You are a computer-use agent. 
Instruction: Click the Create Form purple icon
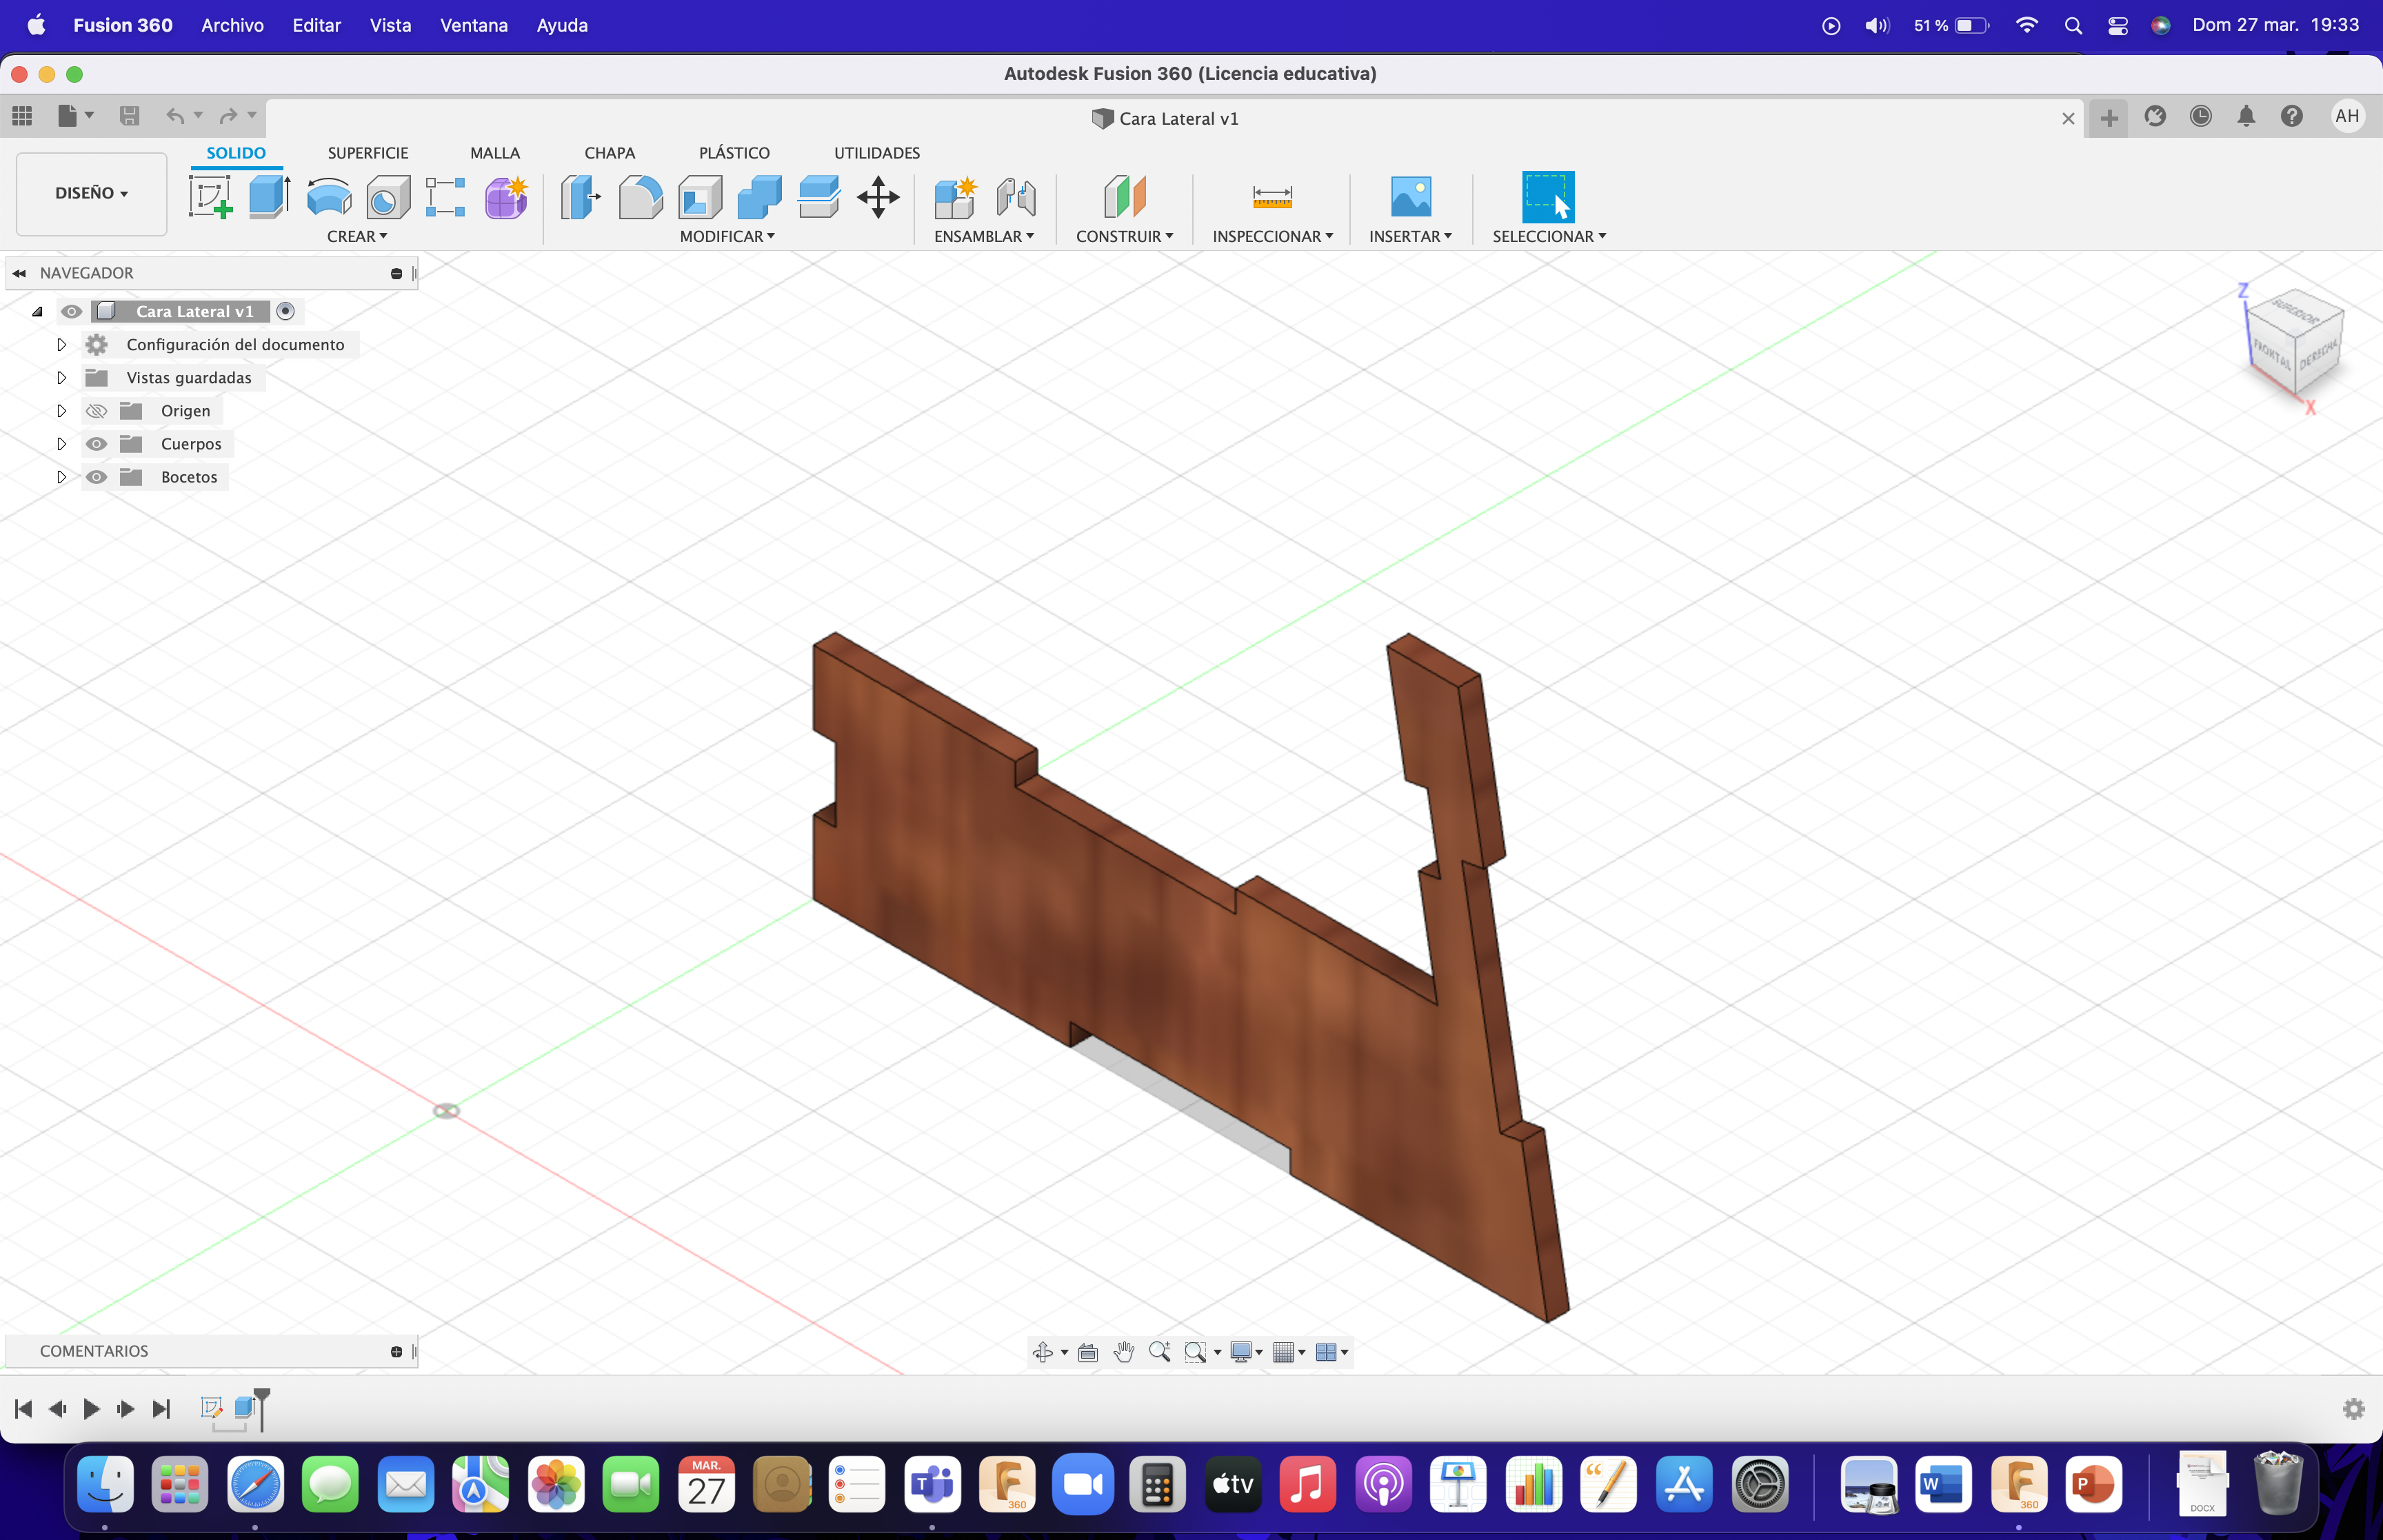pyautogui.click(x=506, y=196)
